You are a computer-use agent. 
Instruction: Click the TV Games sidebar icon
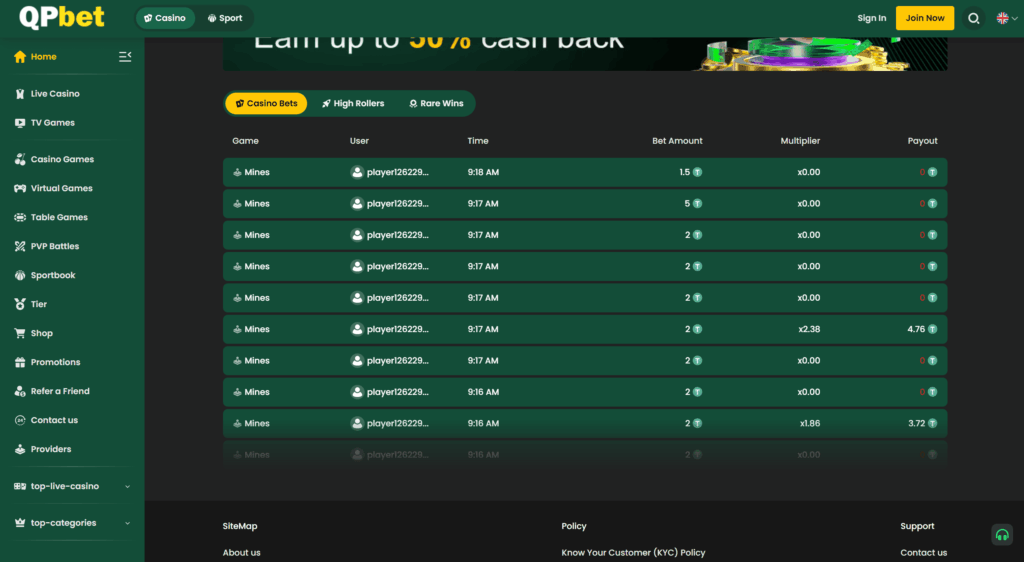point(20,123)
